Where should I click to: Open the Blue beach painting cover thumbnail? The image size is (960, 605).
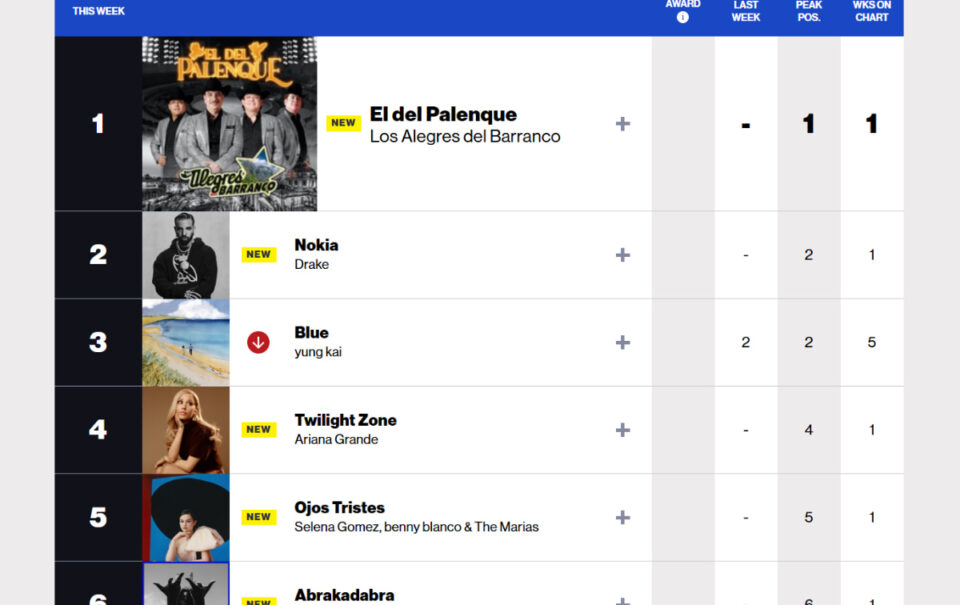click(186, 343)
